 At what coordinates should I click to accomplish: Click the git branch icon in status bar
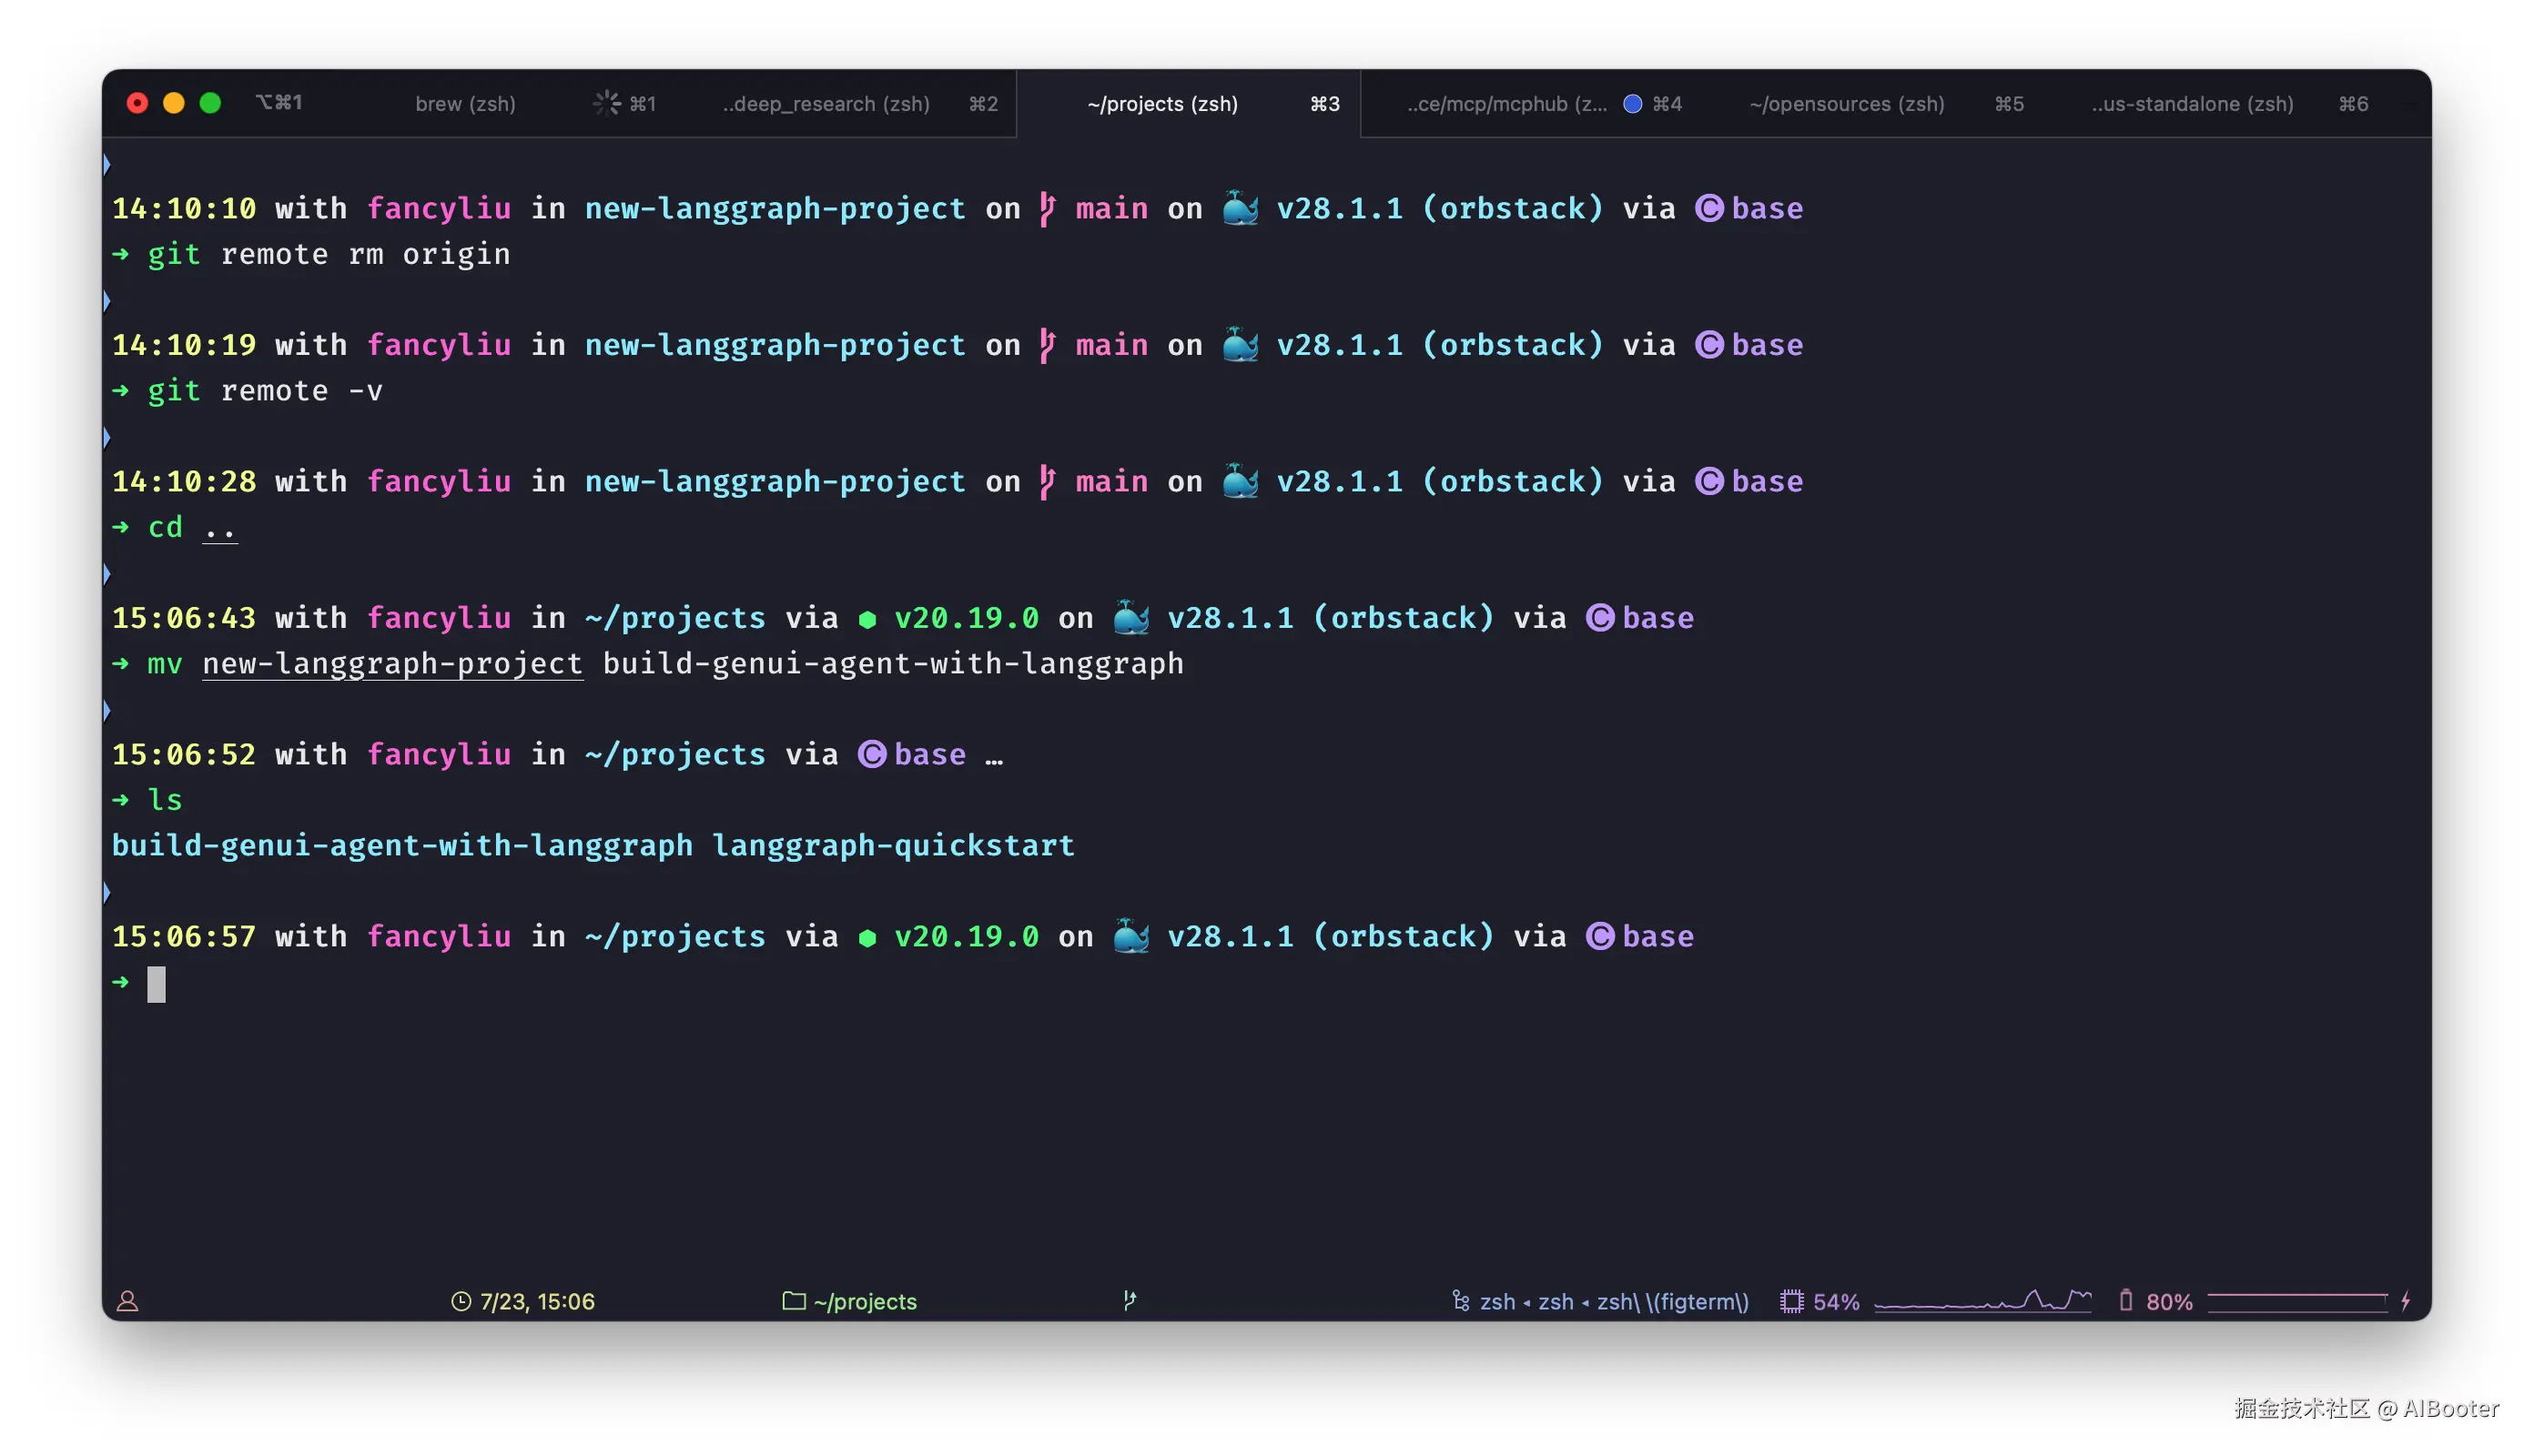[x=1130, y=1300]
